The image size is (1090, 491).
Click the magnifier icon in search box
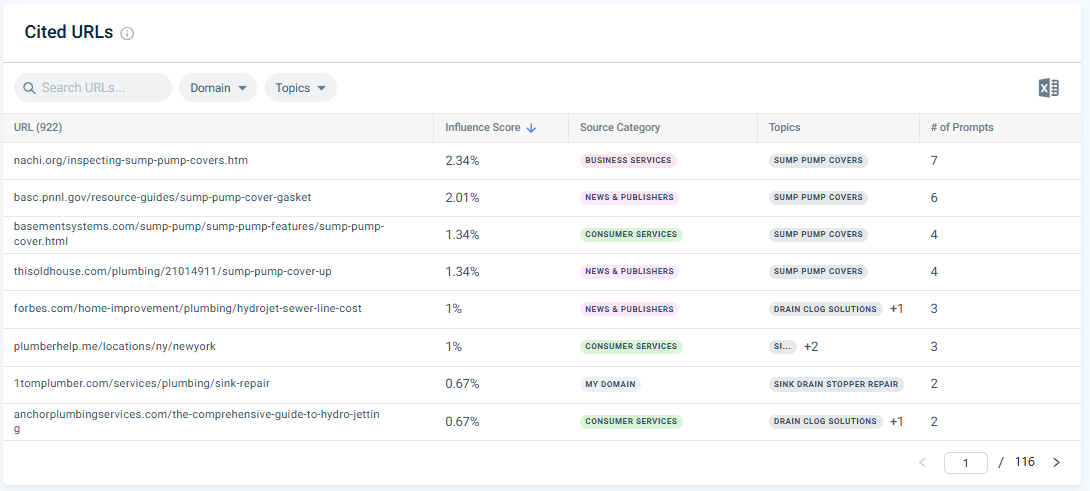pos(29,88)
